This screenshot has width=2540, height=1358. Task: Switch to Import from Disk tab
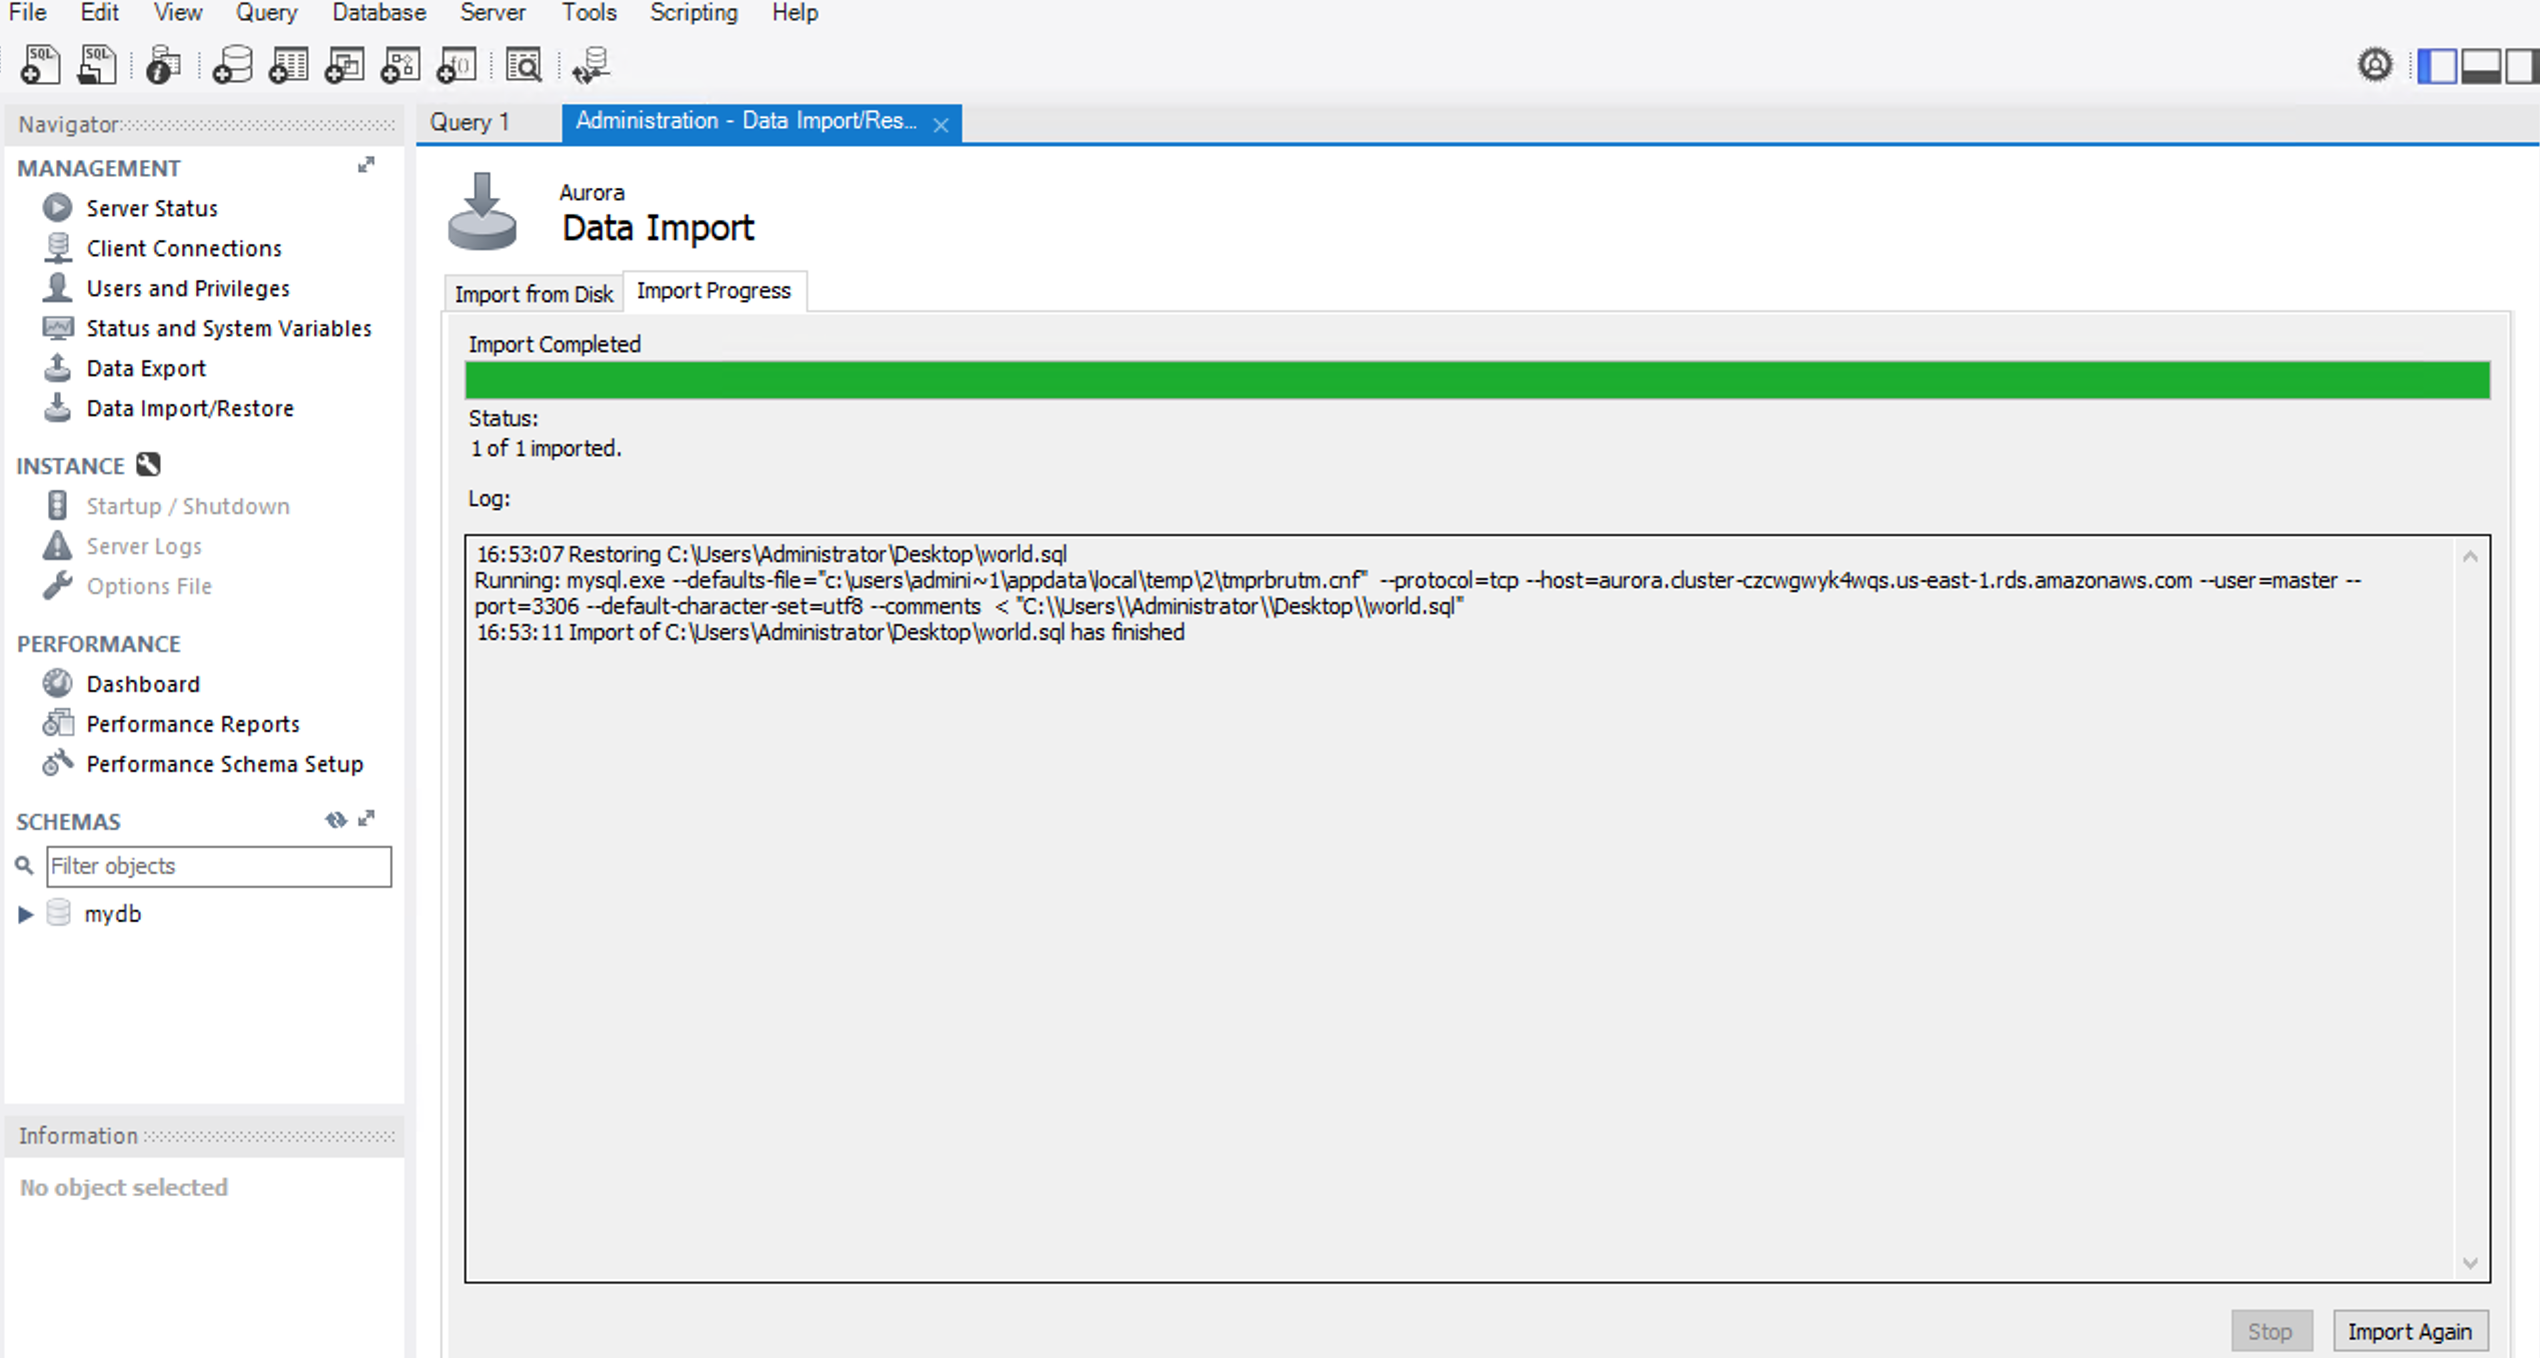pyautogui.click(x=533, y=294)
